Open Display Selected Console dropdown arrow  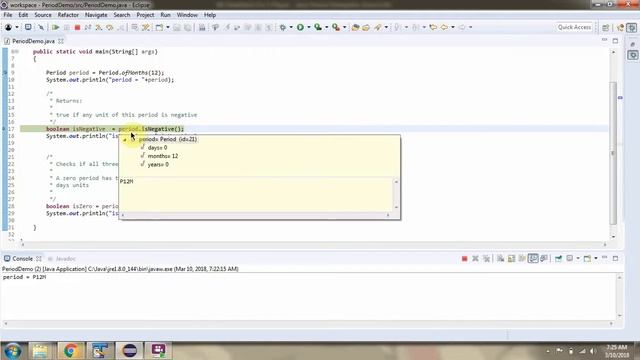(578, 258)
